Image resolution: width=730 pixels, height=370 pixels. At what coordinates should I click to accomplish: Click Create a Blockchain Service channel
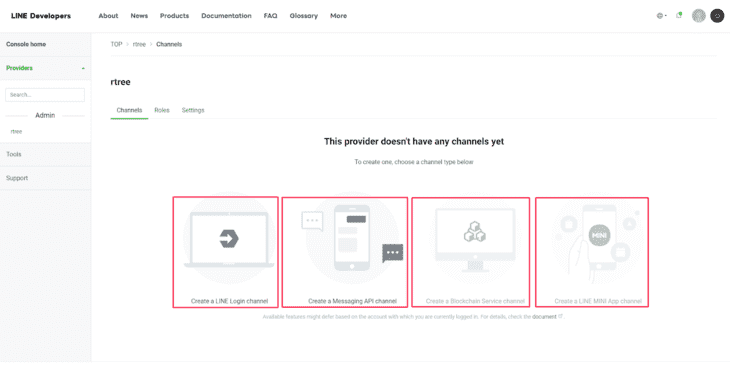[x=475, y=301]
